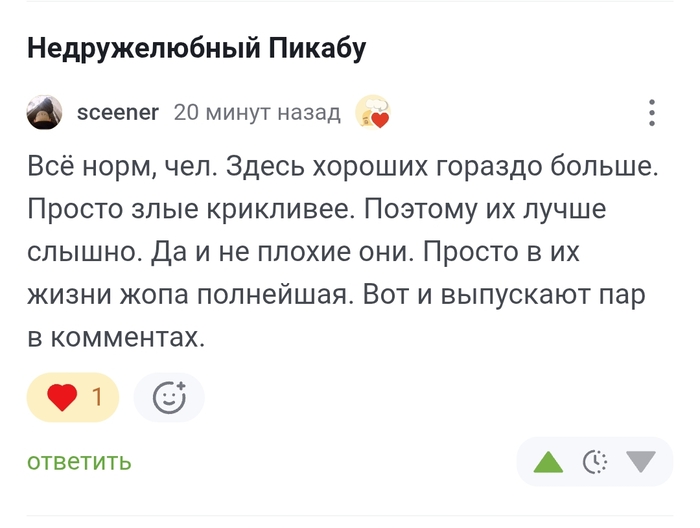Click the red heart reaction emoji
700x528 pixels.
click(x=63, y=398)
